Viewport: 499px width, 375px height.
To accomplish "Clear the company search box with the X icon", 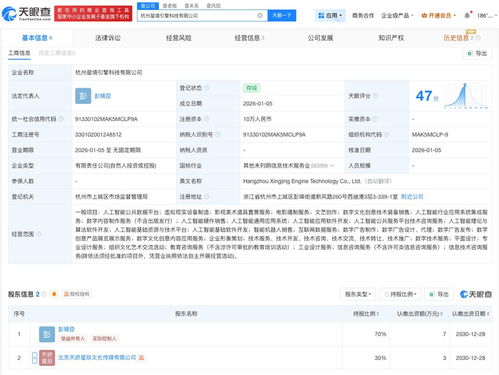I will 260,15.
